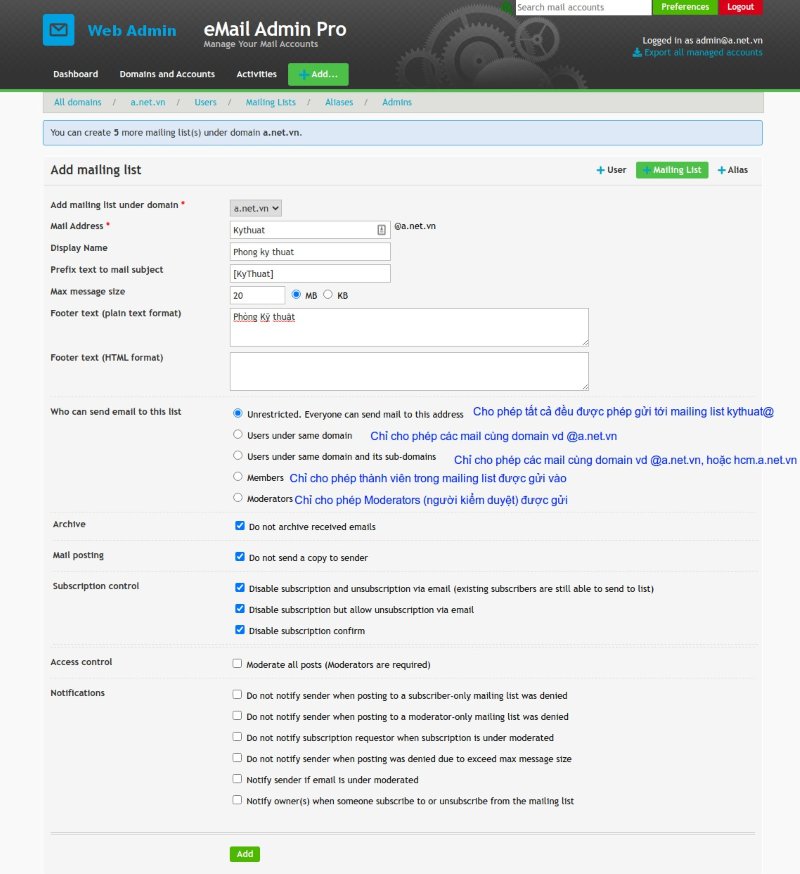The image size is (800, 874).
Task: Click the HTML format footer textarea
Action: (409, 371)
